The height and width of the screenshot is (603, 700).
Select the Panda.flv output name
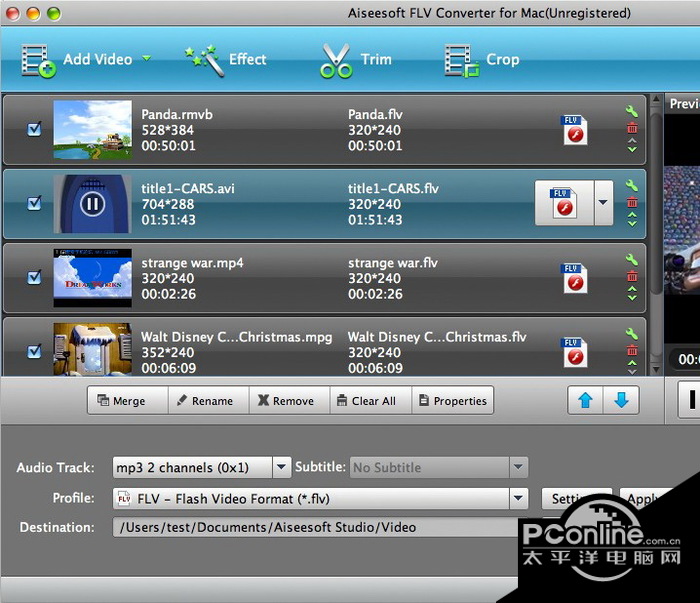375,115
